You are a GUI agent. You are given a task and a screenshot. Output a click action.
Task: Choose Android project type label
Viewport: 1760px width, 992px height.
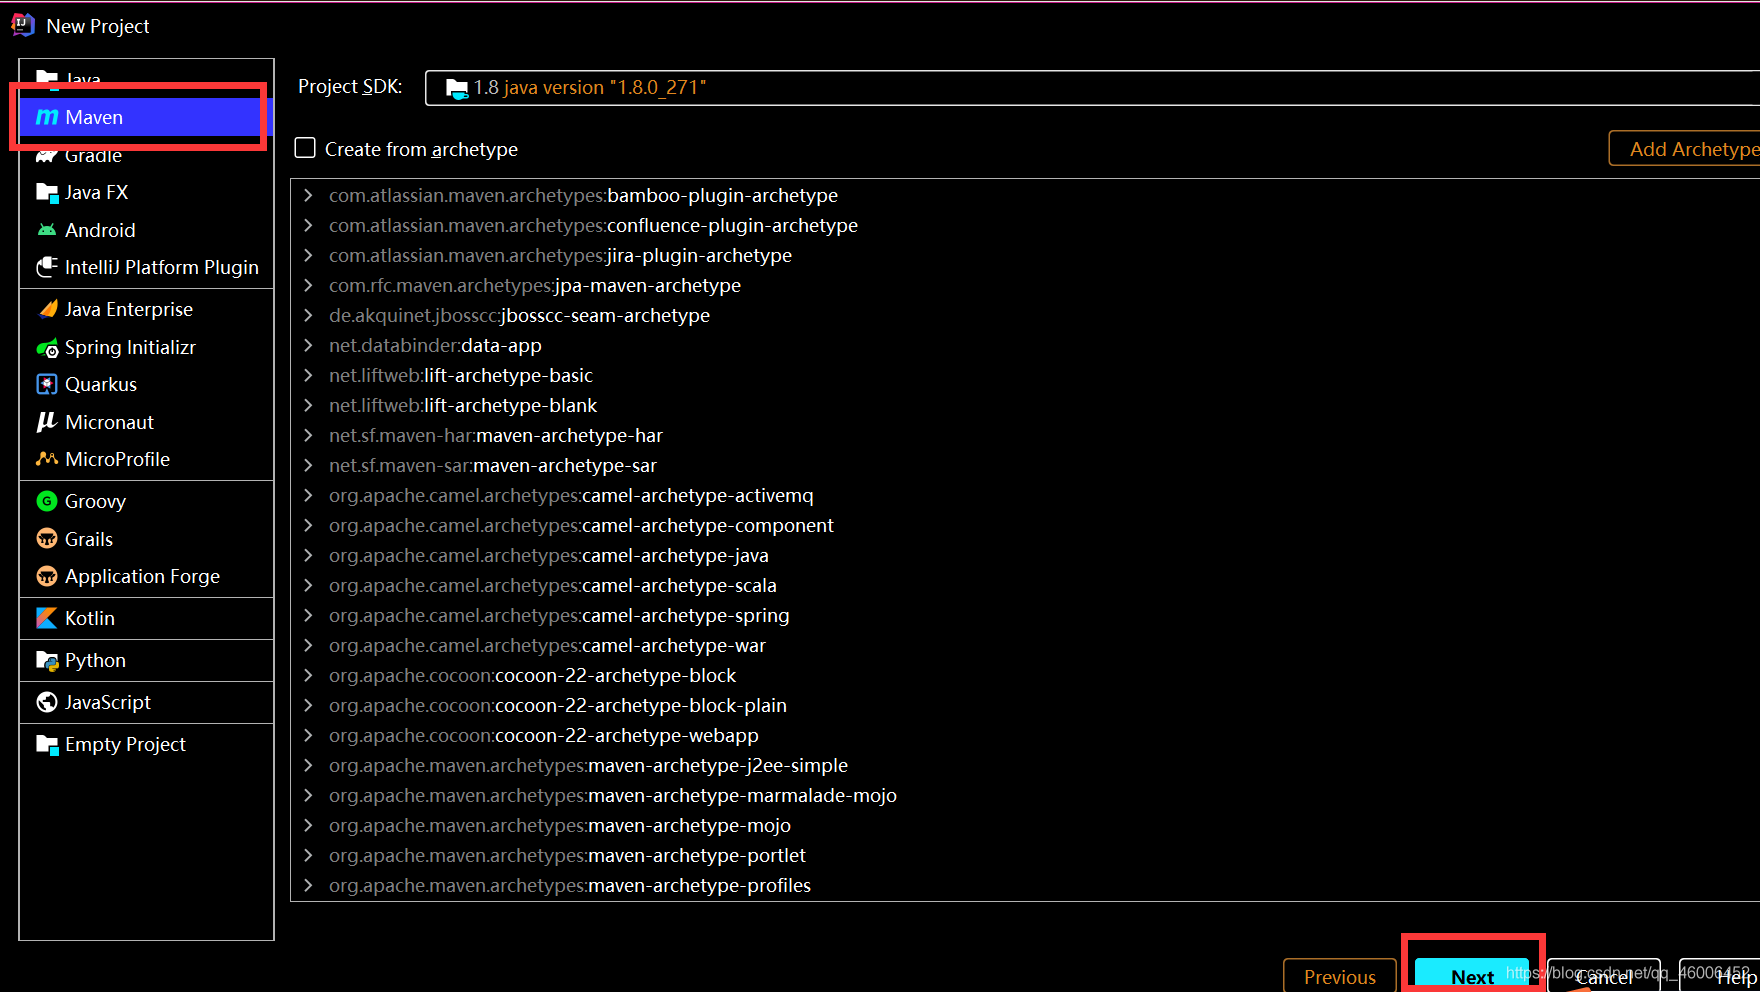pyautogui.click(x=100, y=230)
